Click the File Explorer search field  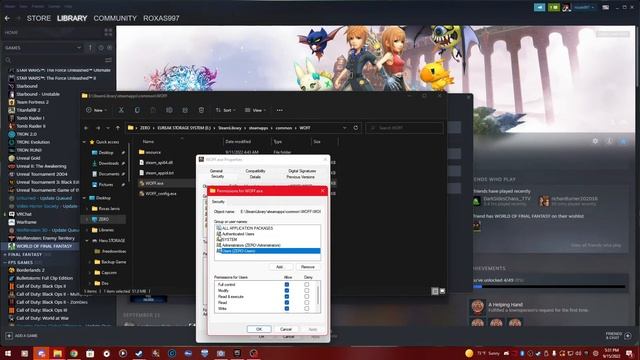click(404, 128)
